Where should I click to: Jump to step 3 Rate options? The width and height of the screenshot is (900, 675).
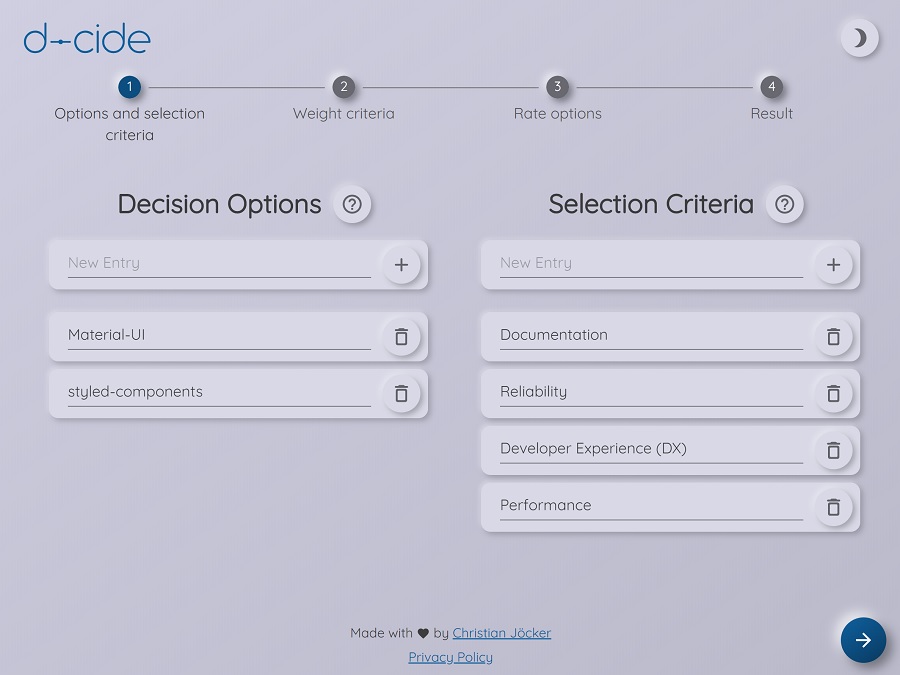point(557,87)
